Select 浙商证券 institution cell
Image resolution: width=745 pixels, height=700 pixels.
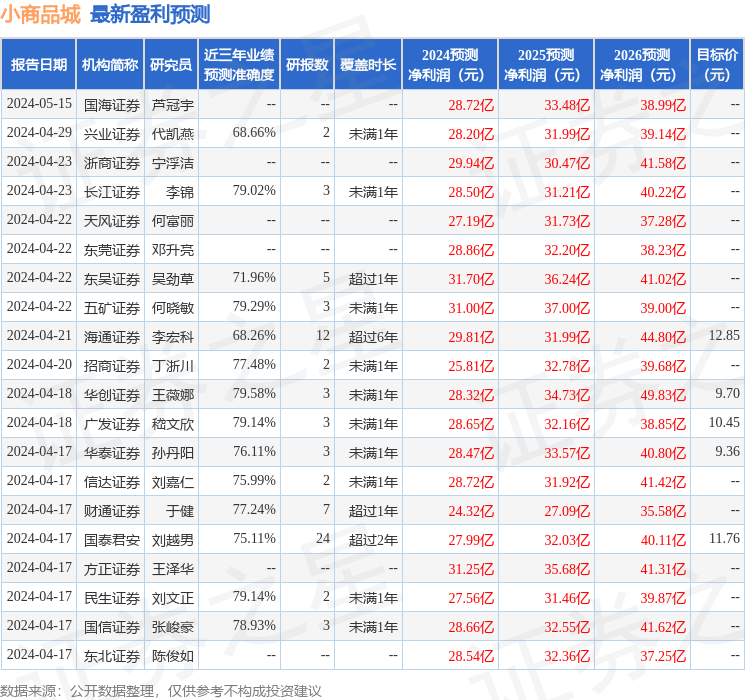coord(112,163)
